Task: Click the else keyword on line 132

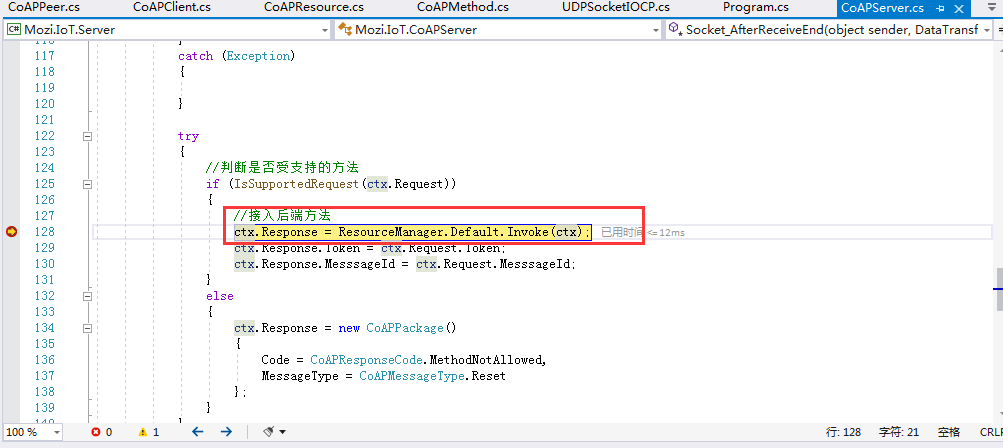Action: [219, 296]
